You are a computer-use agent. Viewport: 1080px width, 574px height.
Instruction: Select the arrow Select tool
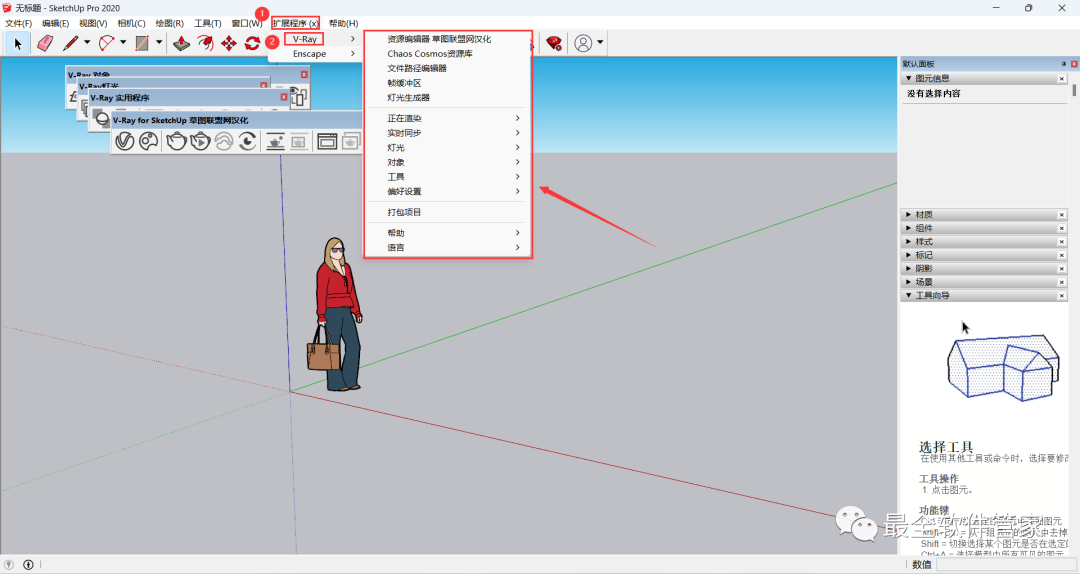18,43
